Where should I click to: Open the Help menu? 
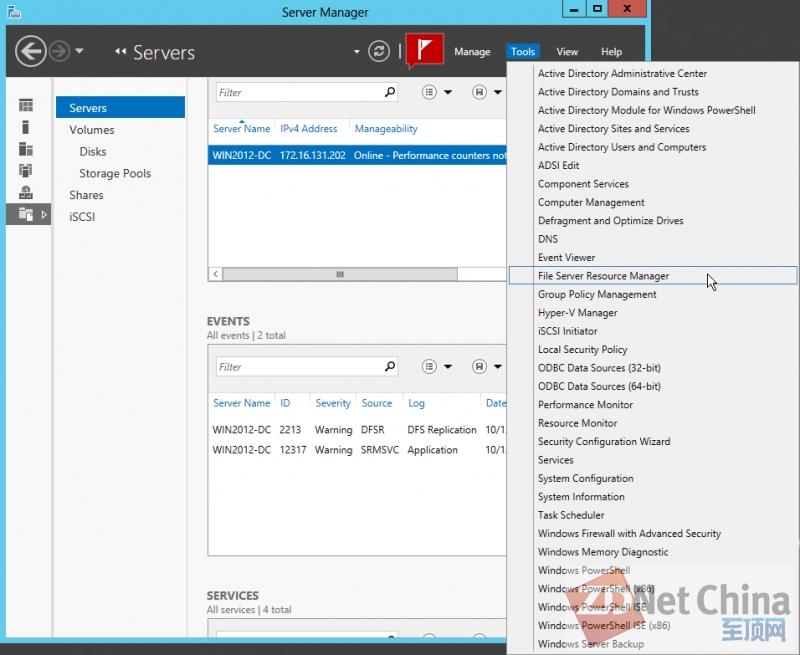point(611,52)
